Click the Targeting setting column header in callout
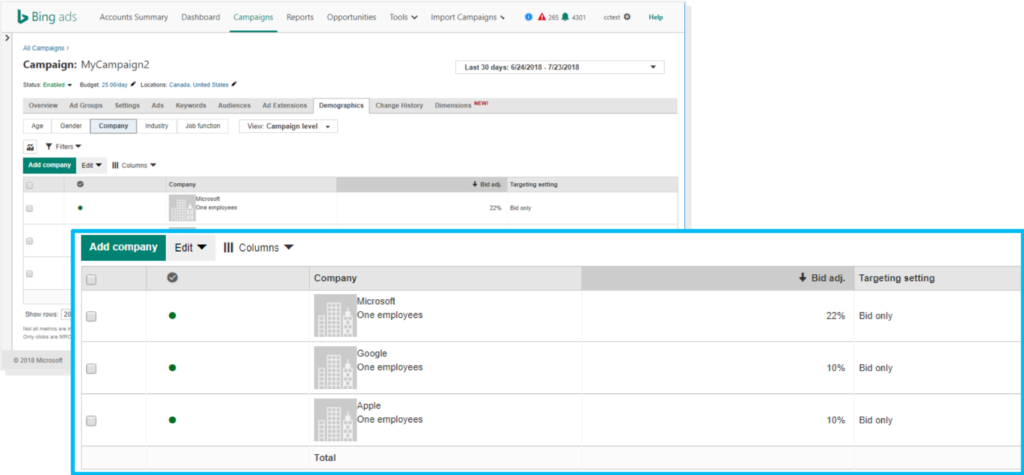The image size is (1024, 475). click(x=897, y=278)
